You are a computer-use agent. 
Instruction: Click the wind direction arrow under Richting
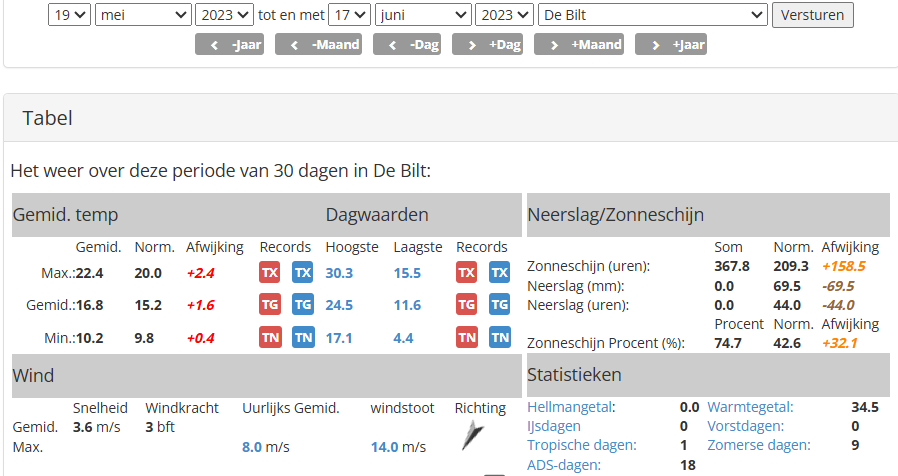pyautogui.click(x=472, y=435)
